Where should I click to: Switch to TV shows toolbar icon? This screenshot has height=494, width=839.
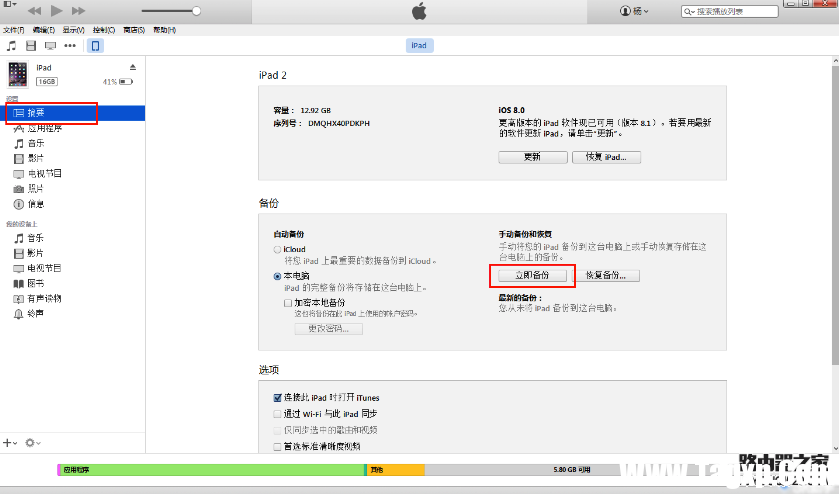[x=50, y=46]
